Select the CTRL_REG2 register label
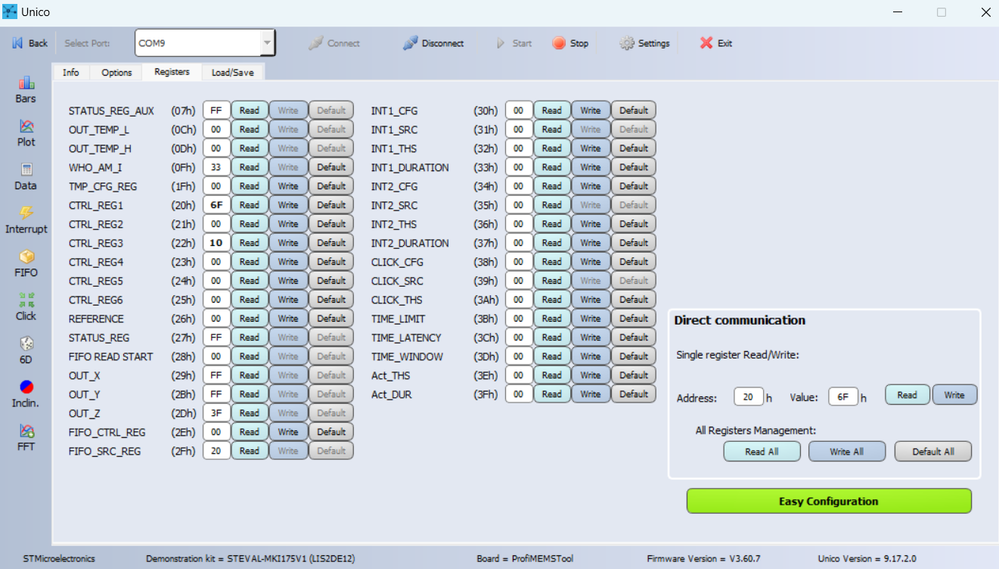999x569 pixels. coord(96,224)
